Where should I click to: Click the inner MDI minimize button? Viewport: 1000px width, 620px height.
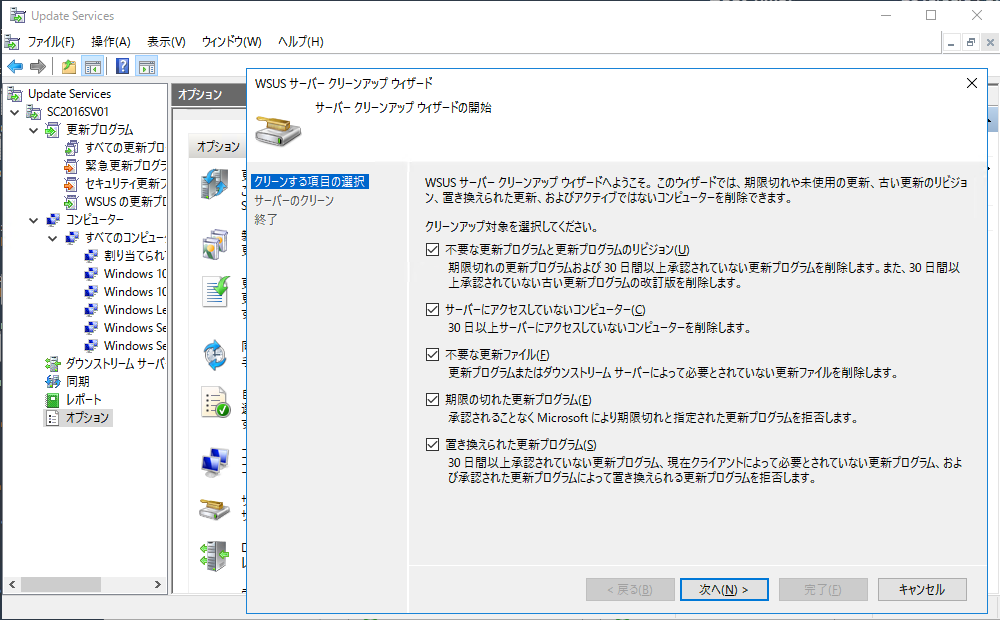click(x=951, y=43)
